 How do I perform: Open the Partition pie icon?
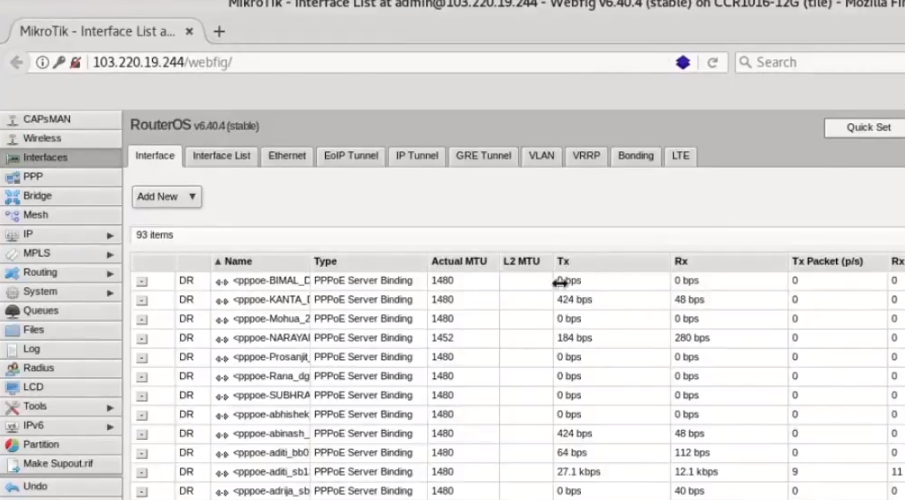pyautogui.click(x=12, y=445)
